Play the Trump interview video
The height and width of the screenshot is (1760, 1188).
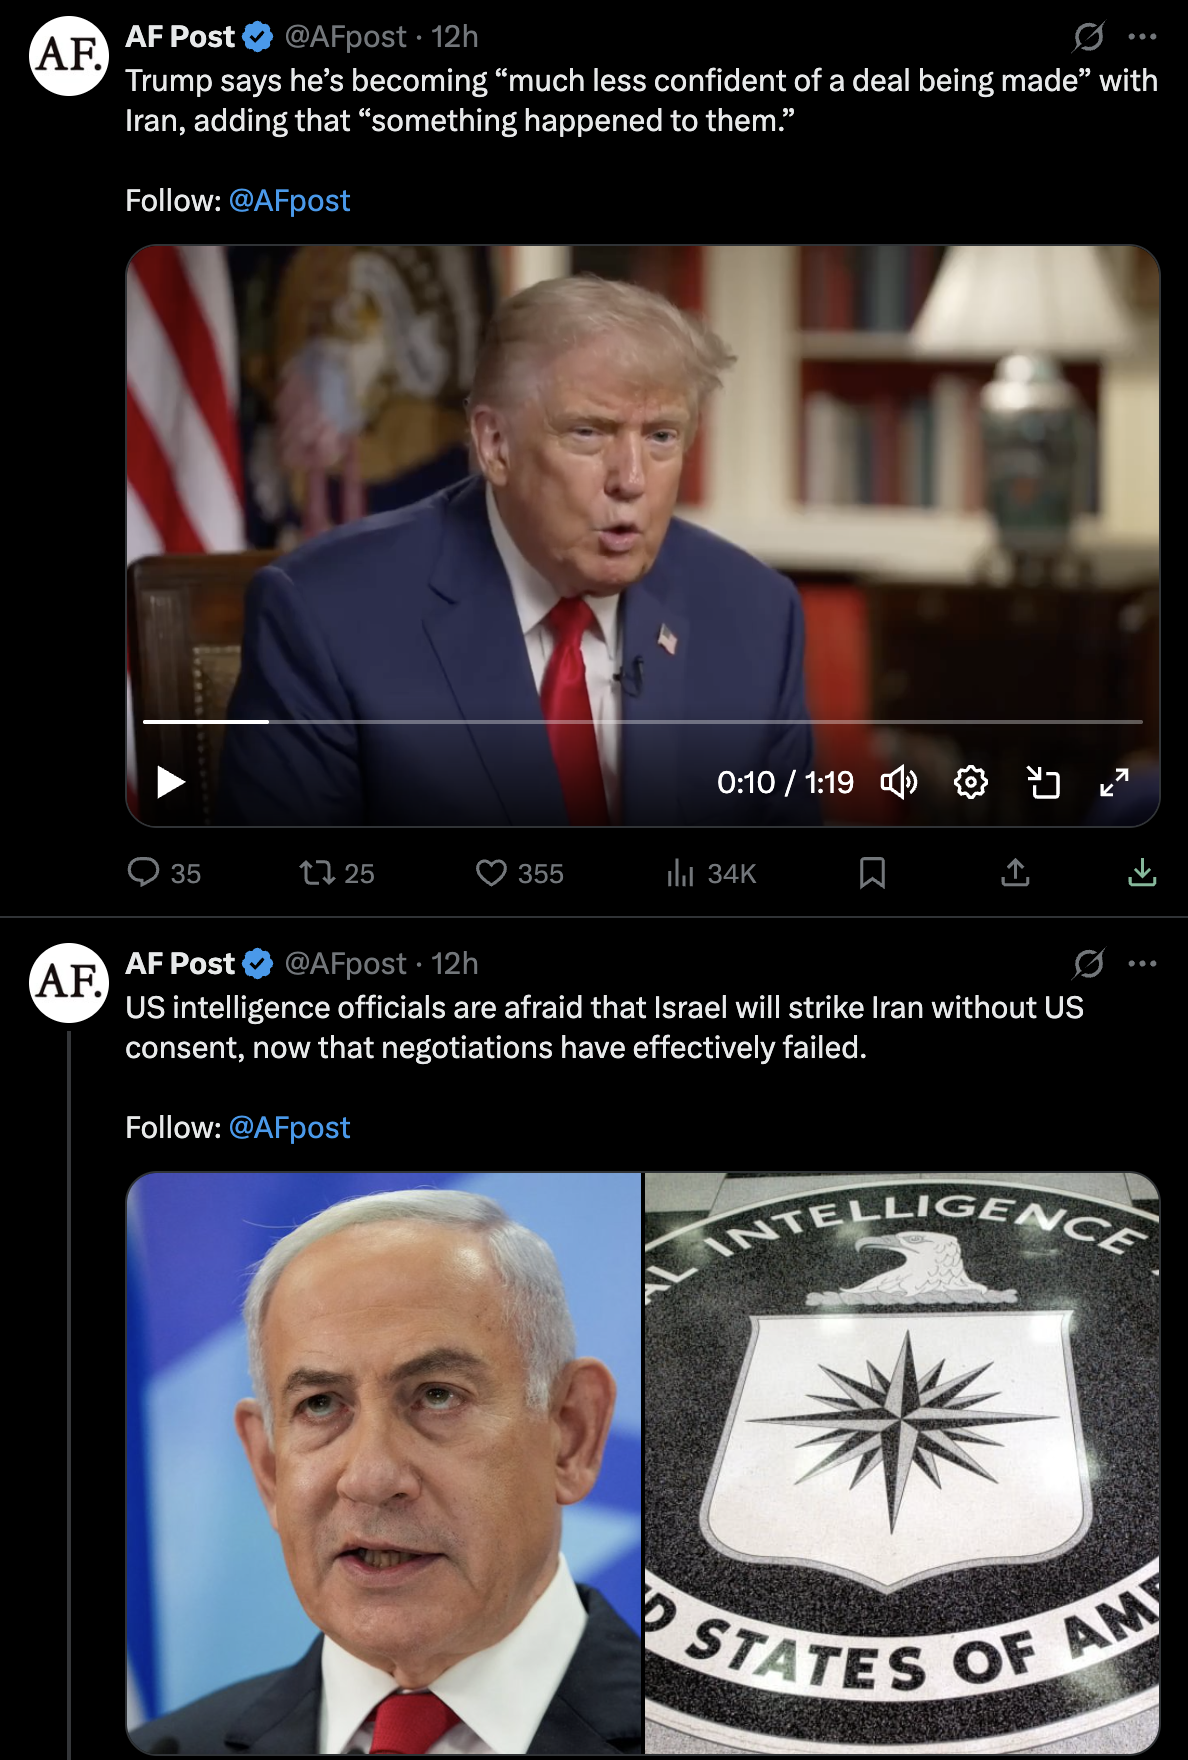[171, 782]
